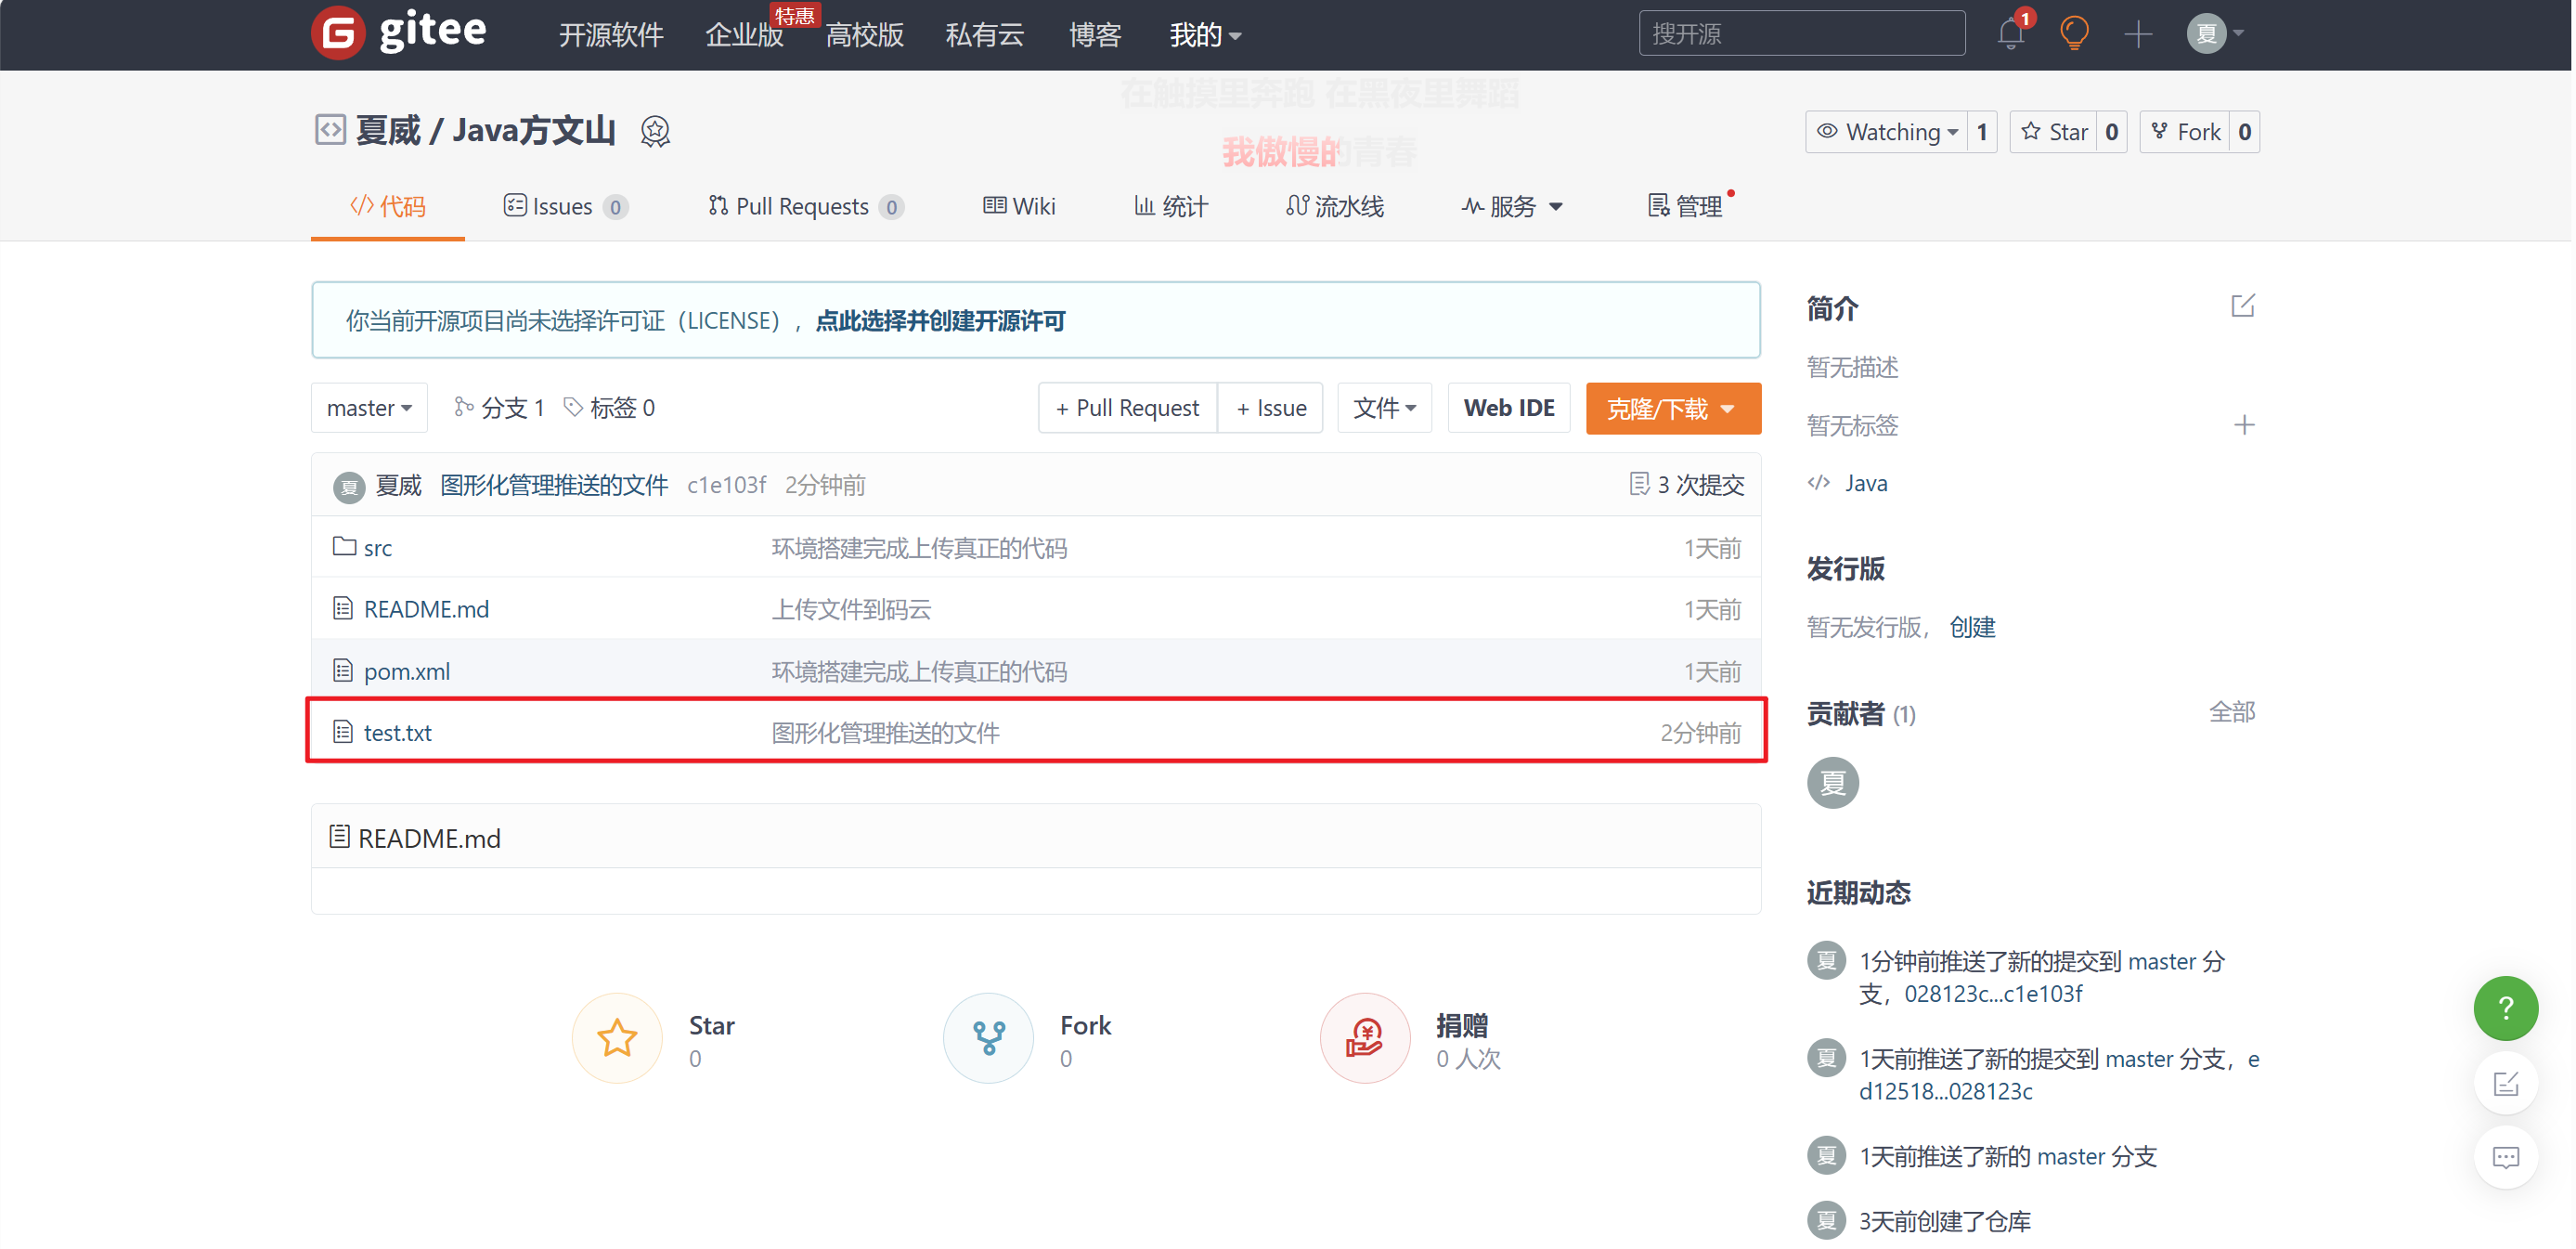Click the plus icon in top navbar

pos(2138,34)
